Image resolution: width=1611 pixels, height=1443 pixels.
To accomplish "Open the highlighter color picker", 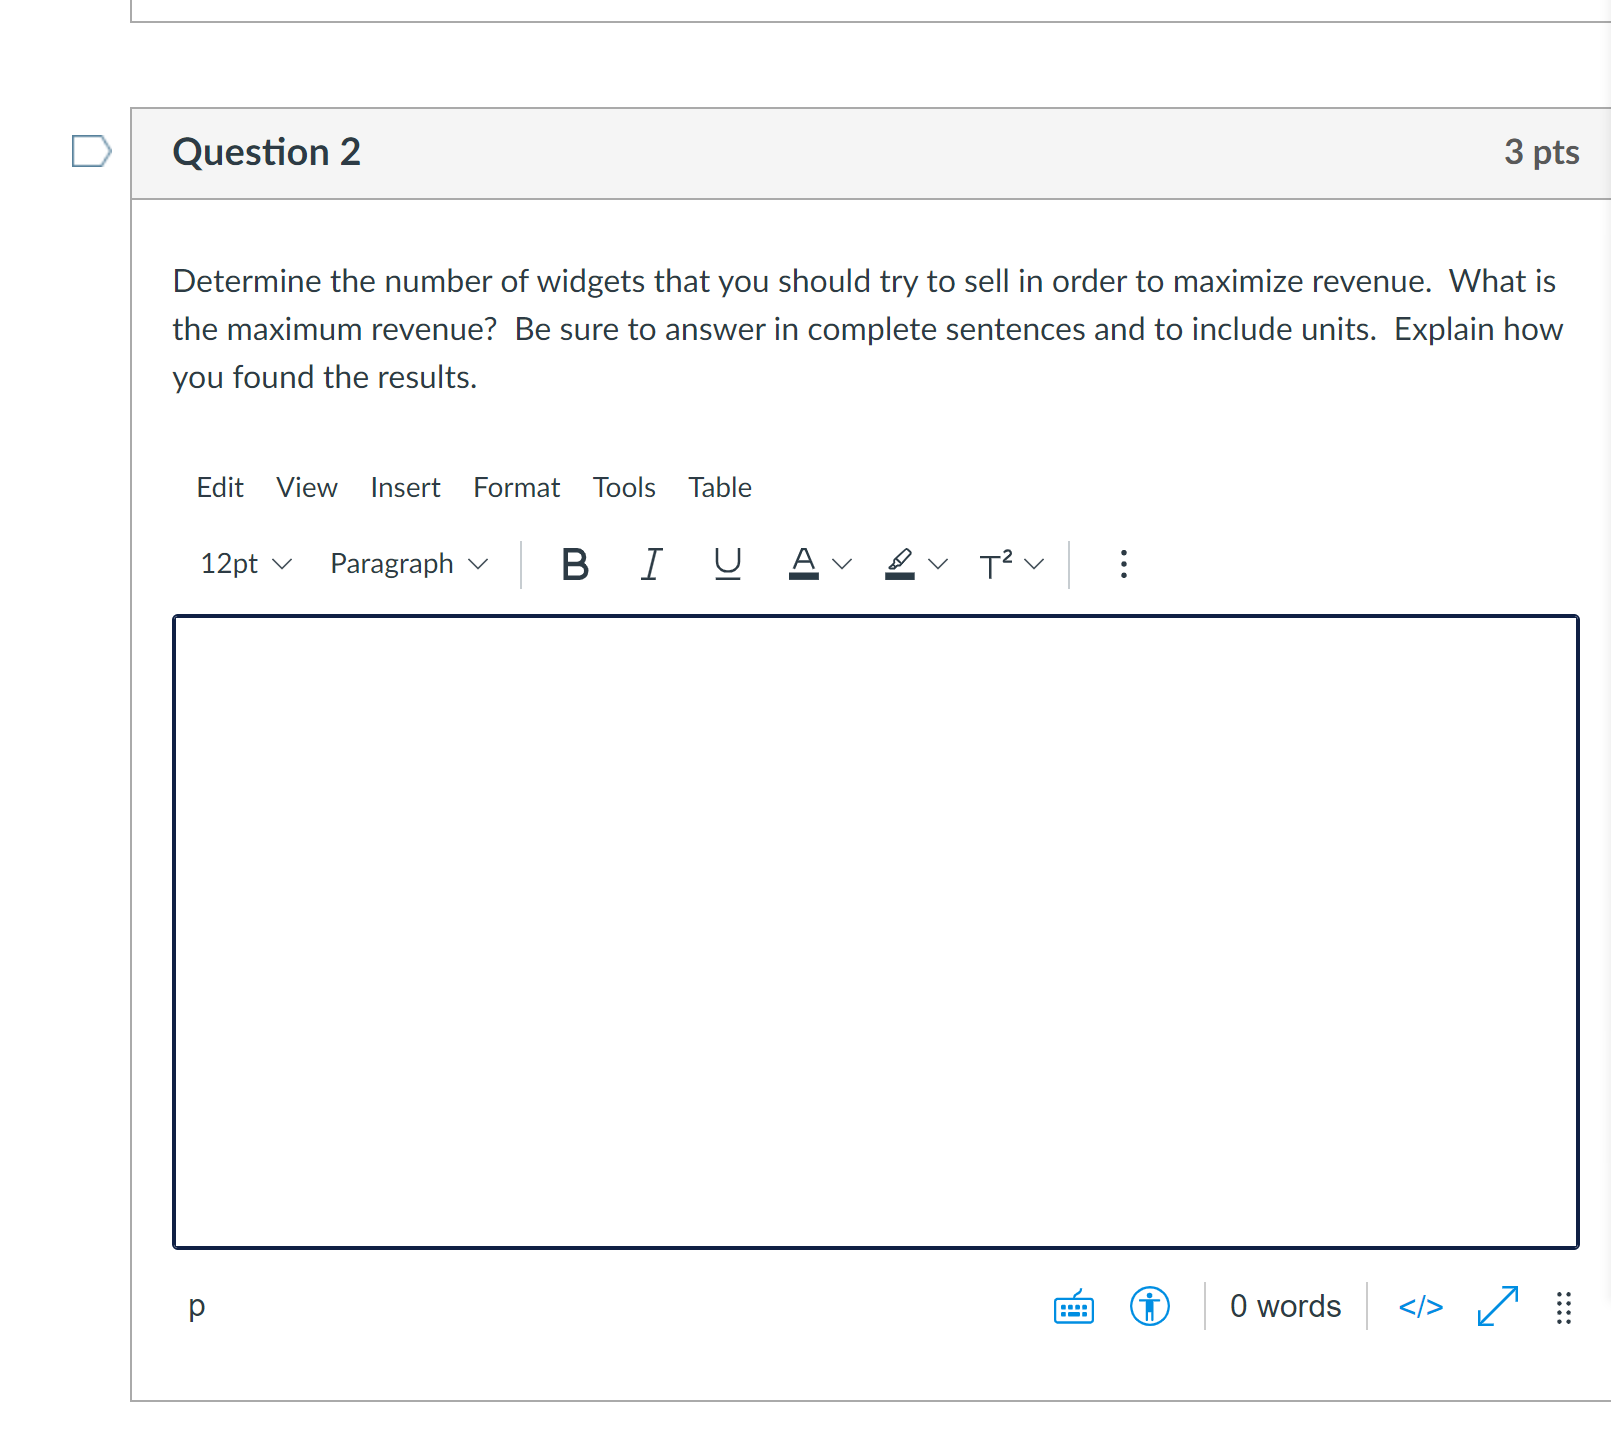I will coord(912,564).
